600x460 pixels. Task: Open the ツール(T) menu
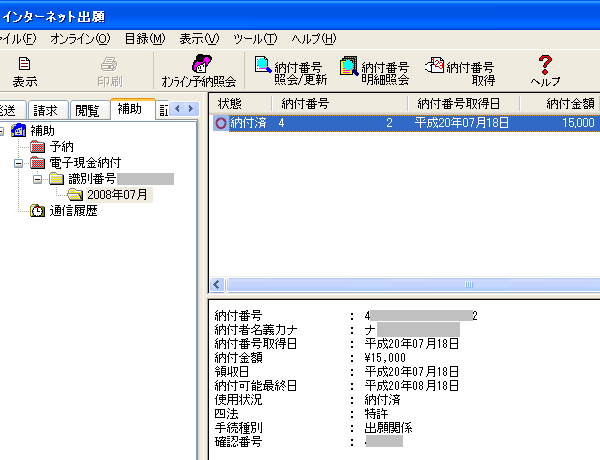(x=255, y=38)
